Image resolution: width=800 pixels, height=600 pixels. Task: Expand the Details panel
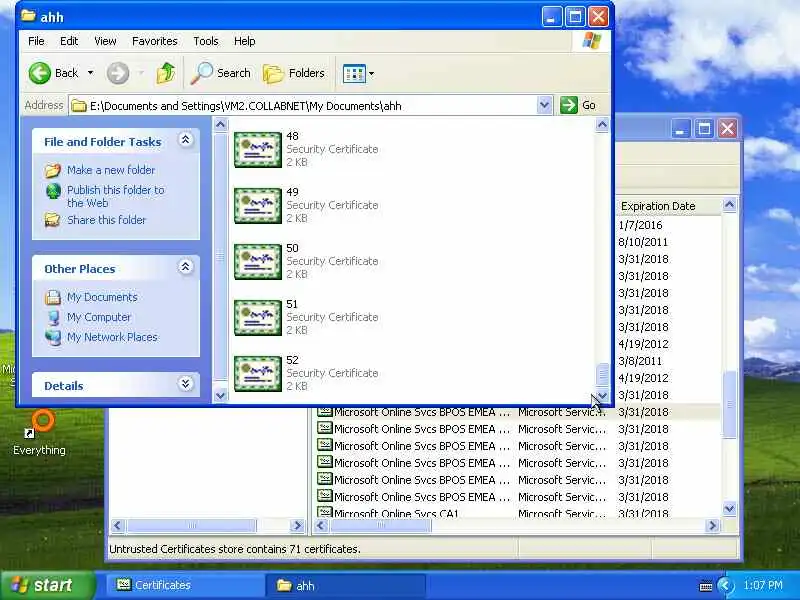186,384
